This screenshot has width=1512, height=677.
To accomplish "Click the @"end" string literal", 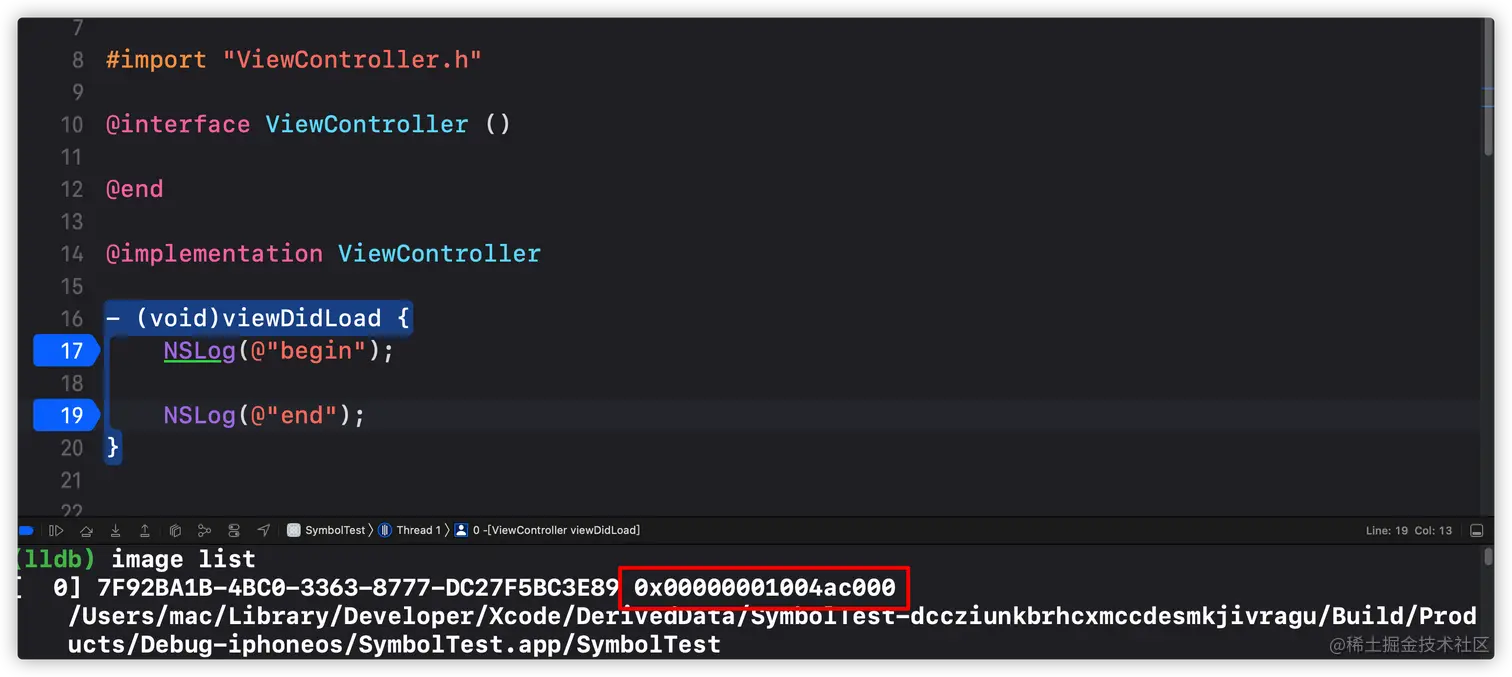I will 294,415.
